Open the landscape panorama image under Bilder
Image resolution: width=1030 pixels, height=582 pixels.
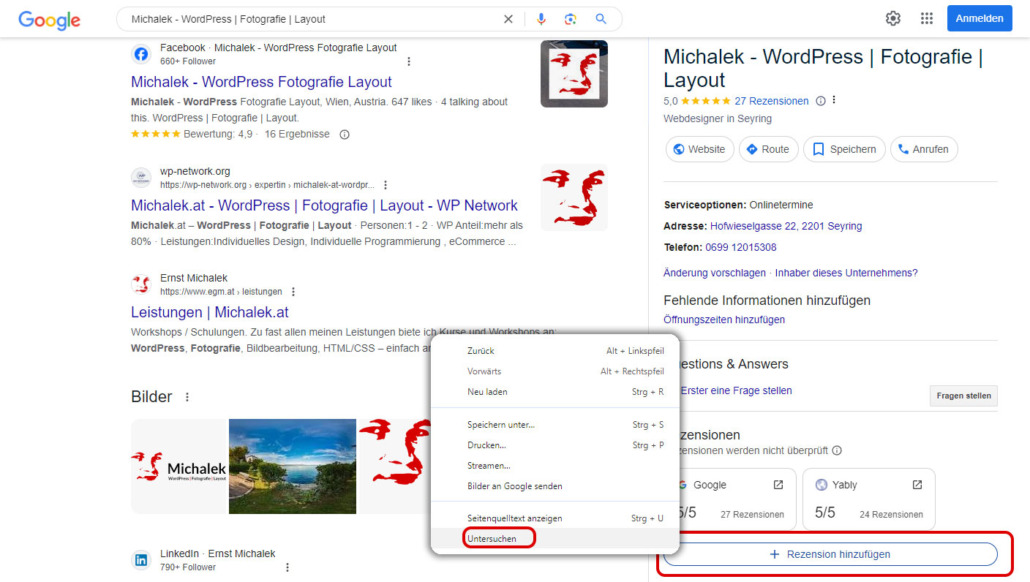[x=292, y=466]
